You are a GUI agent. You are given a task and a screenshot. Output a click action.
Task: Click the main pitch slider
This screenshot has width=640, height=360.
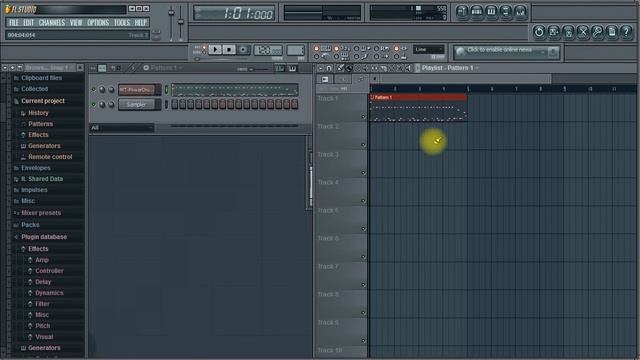pos(181,23)
